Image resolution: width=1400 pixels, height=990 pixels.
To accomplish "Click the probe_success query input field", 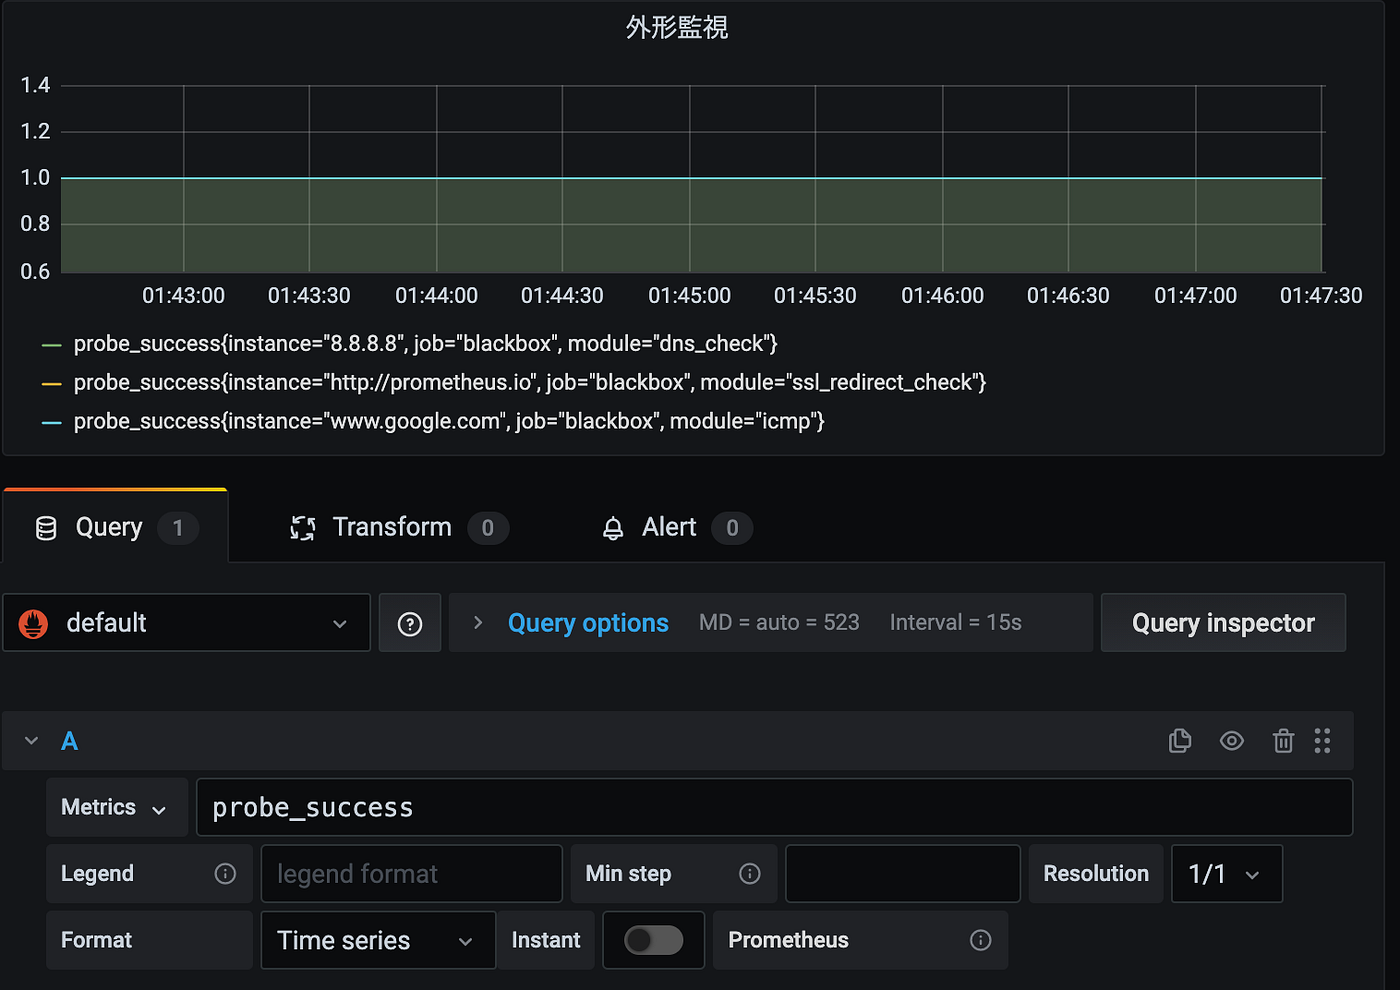I will (x=775, y=807).
